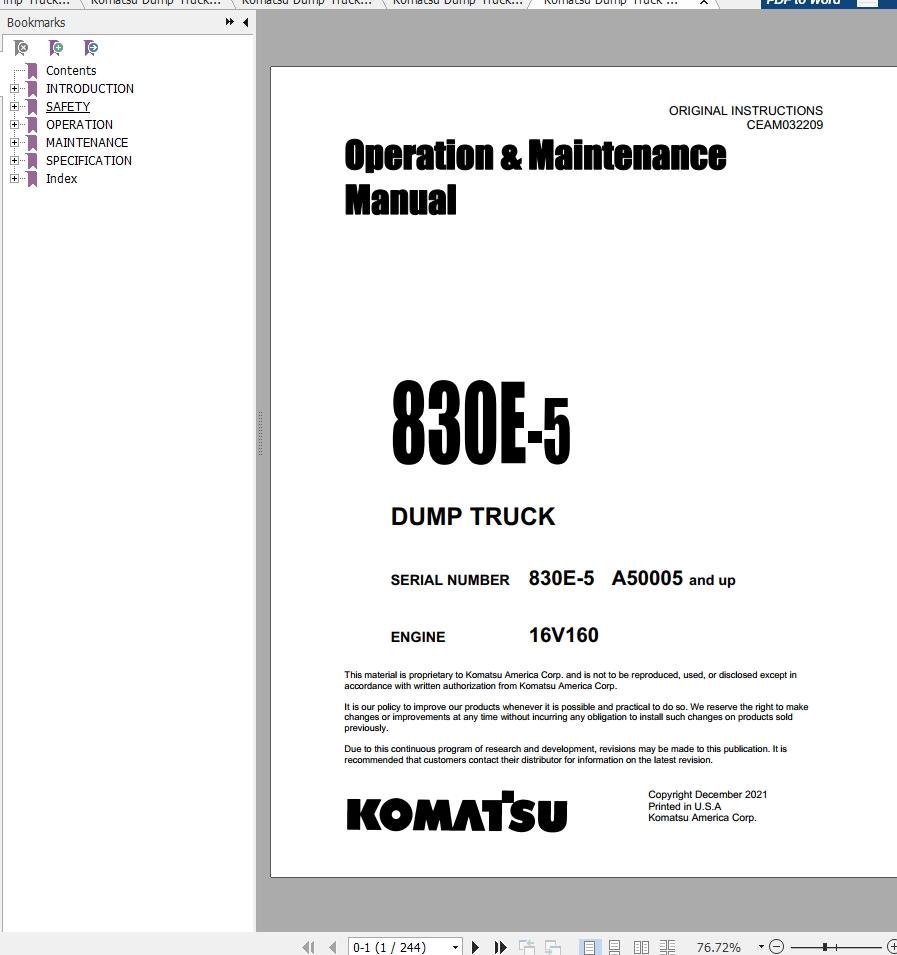Select continuous page view mode
This screenshot has width=897, height=955.
pyautogui.click(x=614, y=947)
